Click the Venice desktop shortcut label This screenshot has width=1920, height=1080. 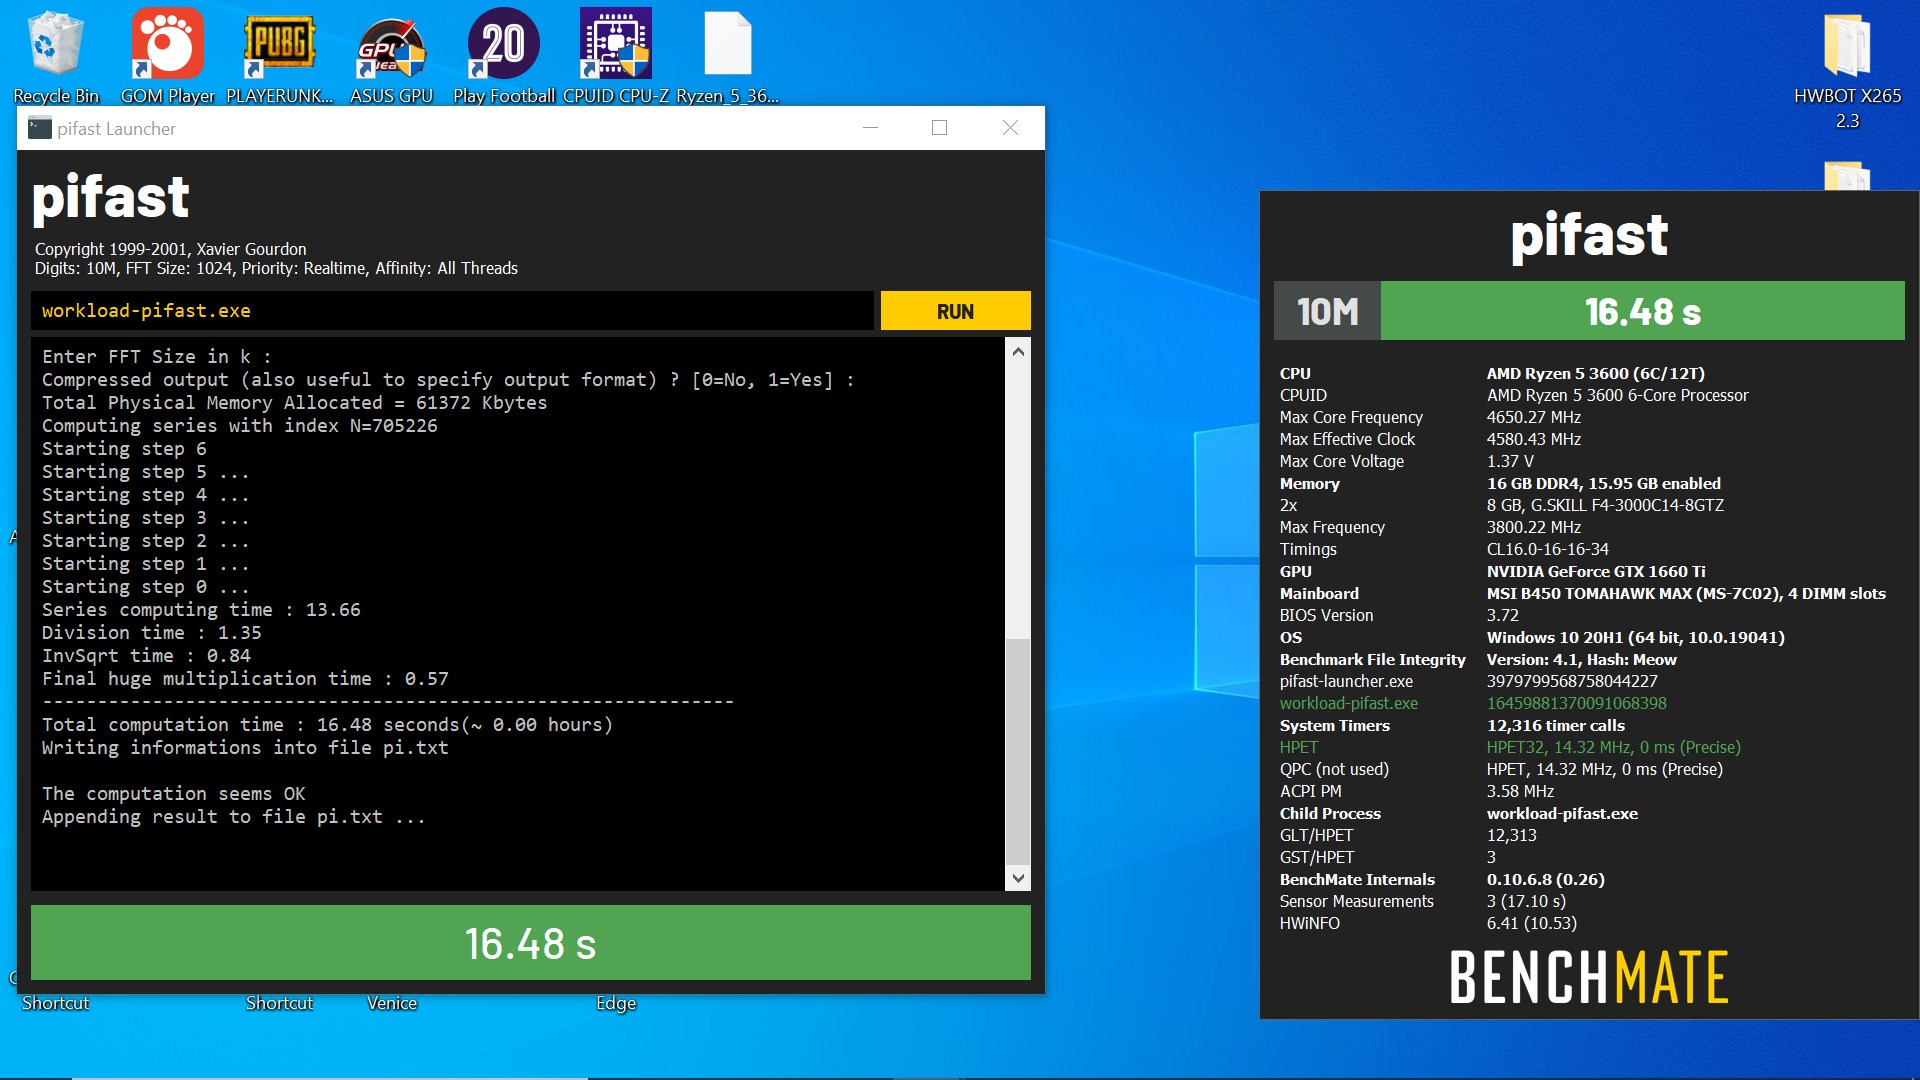point(391,1003)
